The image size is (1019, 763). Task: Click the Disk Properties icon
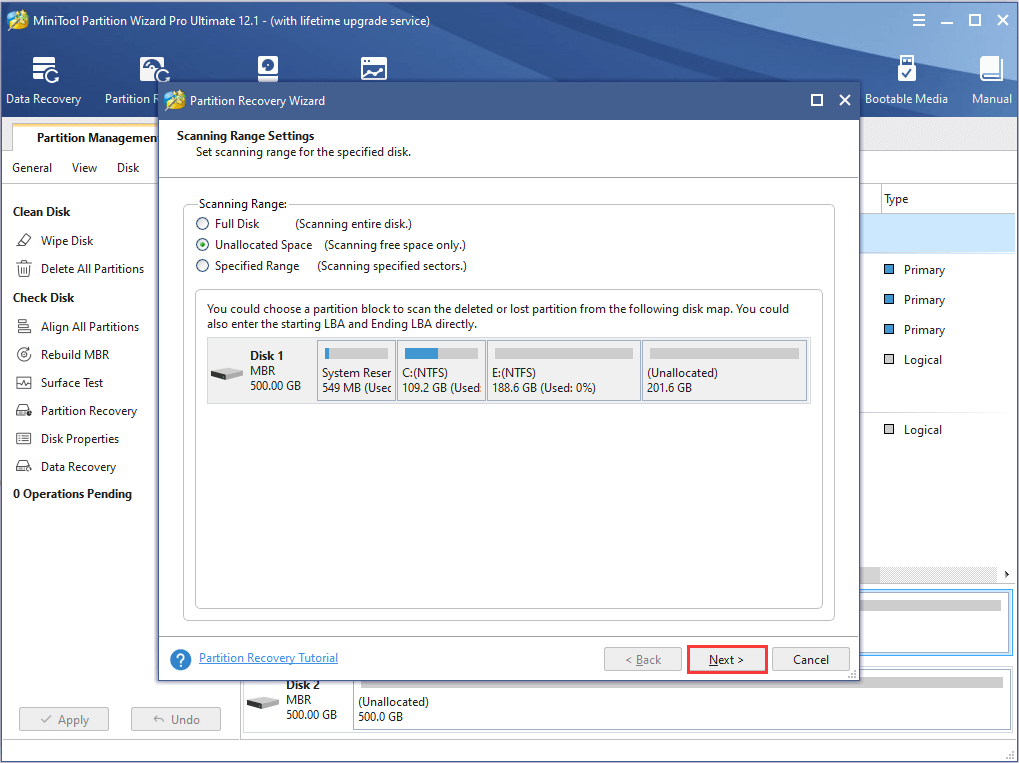pyautogui.click(x=24, y=439)
